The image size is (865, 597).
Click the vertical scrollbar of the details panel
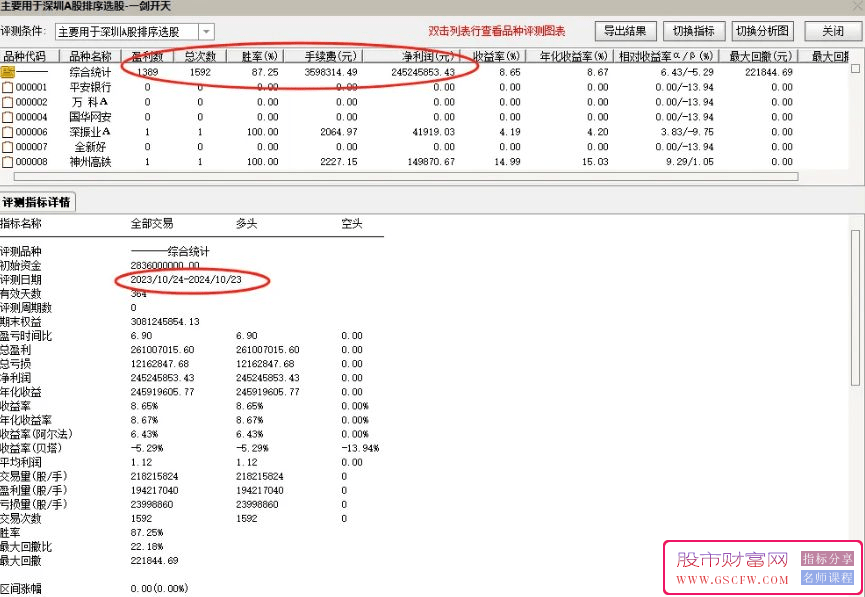coord(856,308)
